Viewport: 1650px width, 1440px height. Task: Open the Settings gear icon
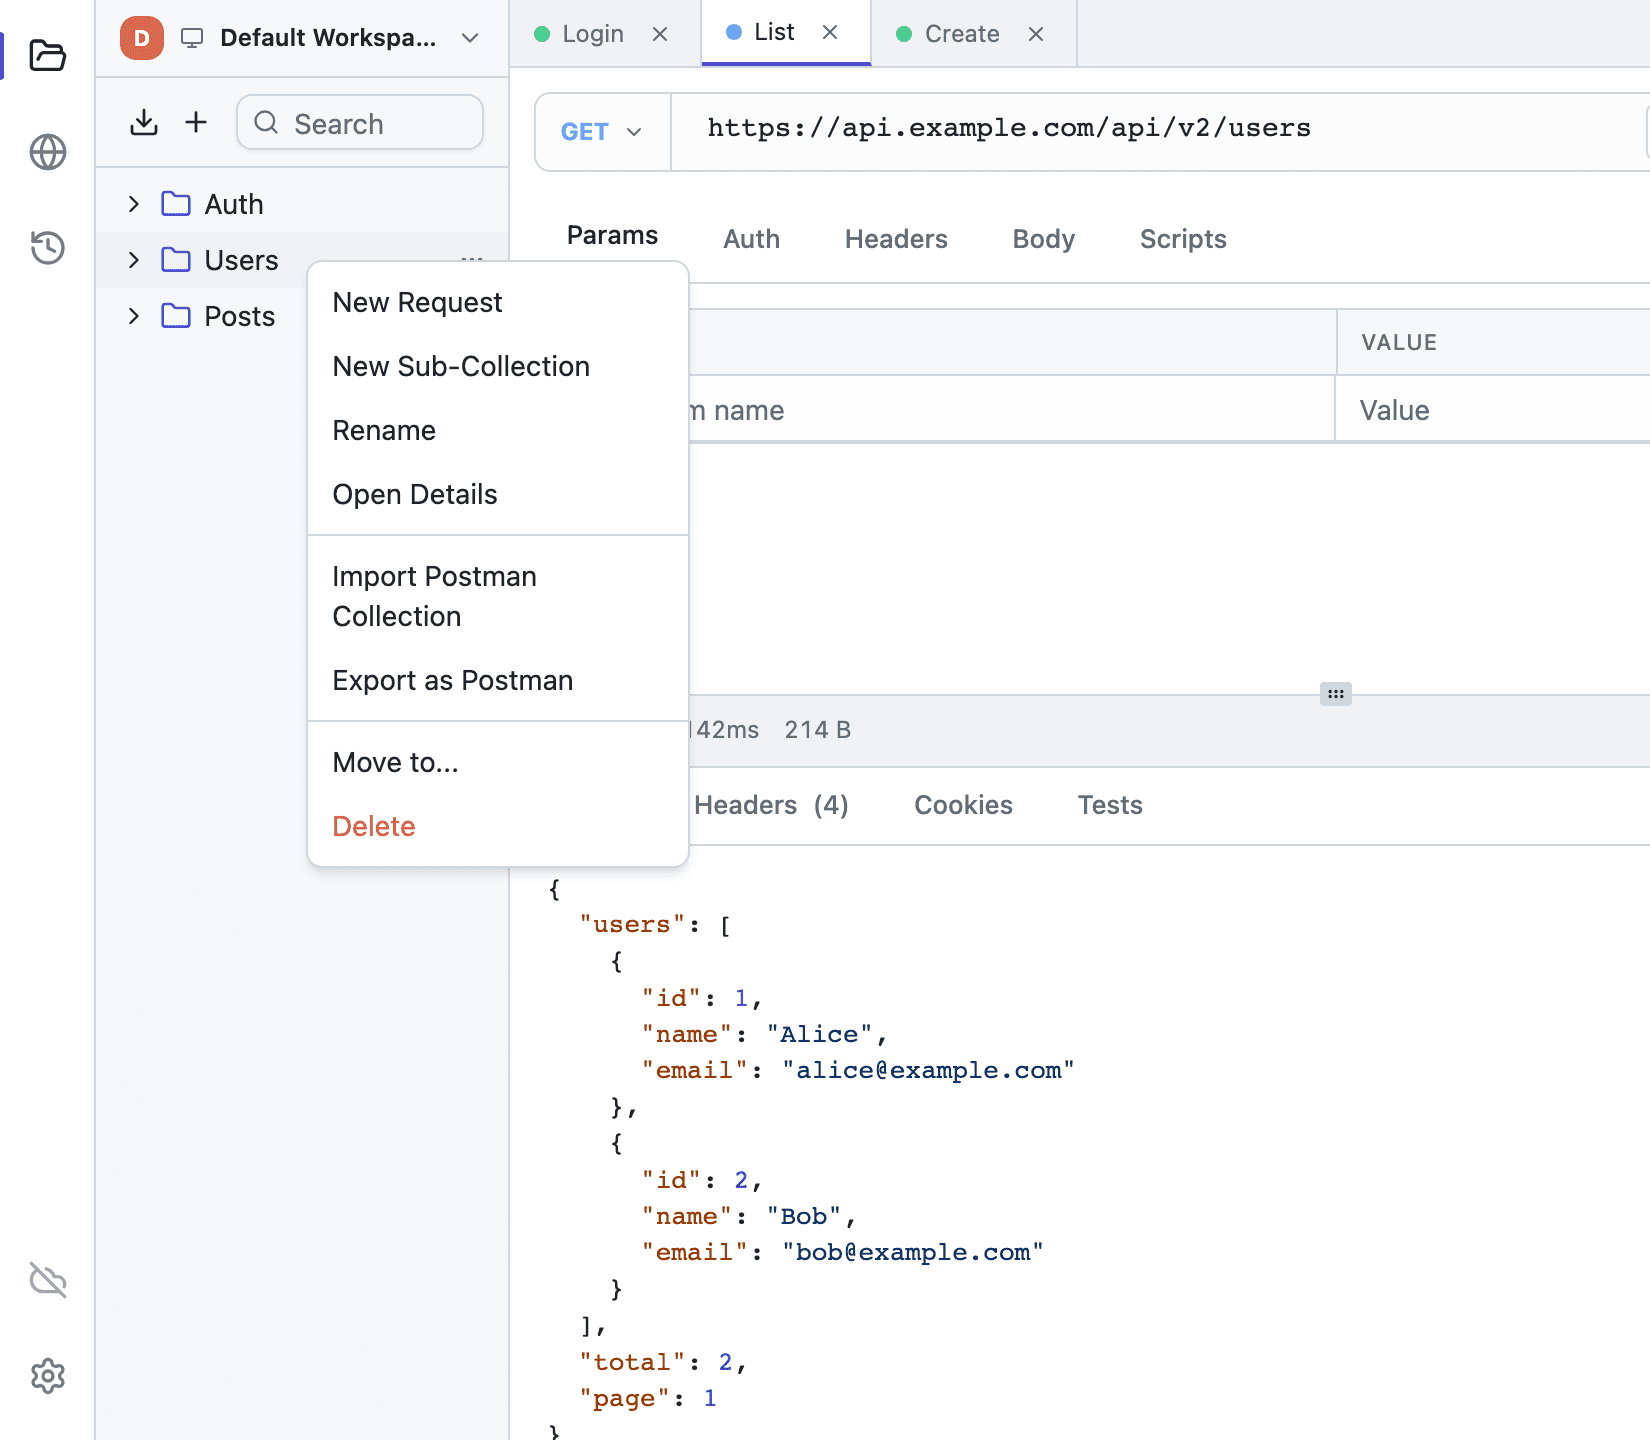coord(47,1377)
